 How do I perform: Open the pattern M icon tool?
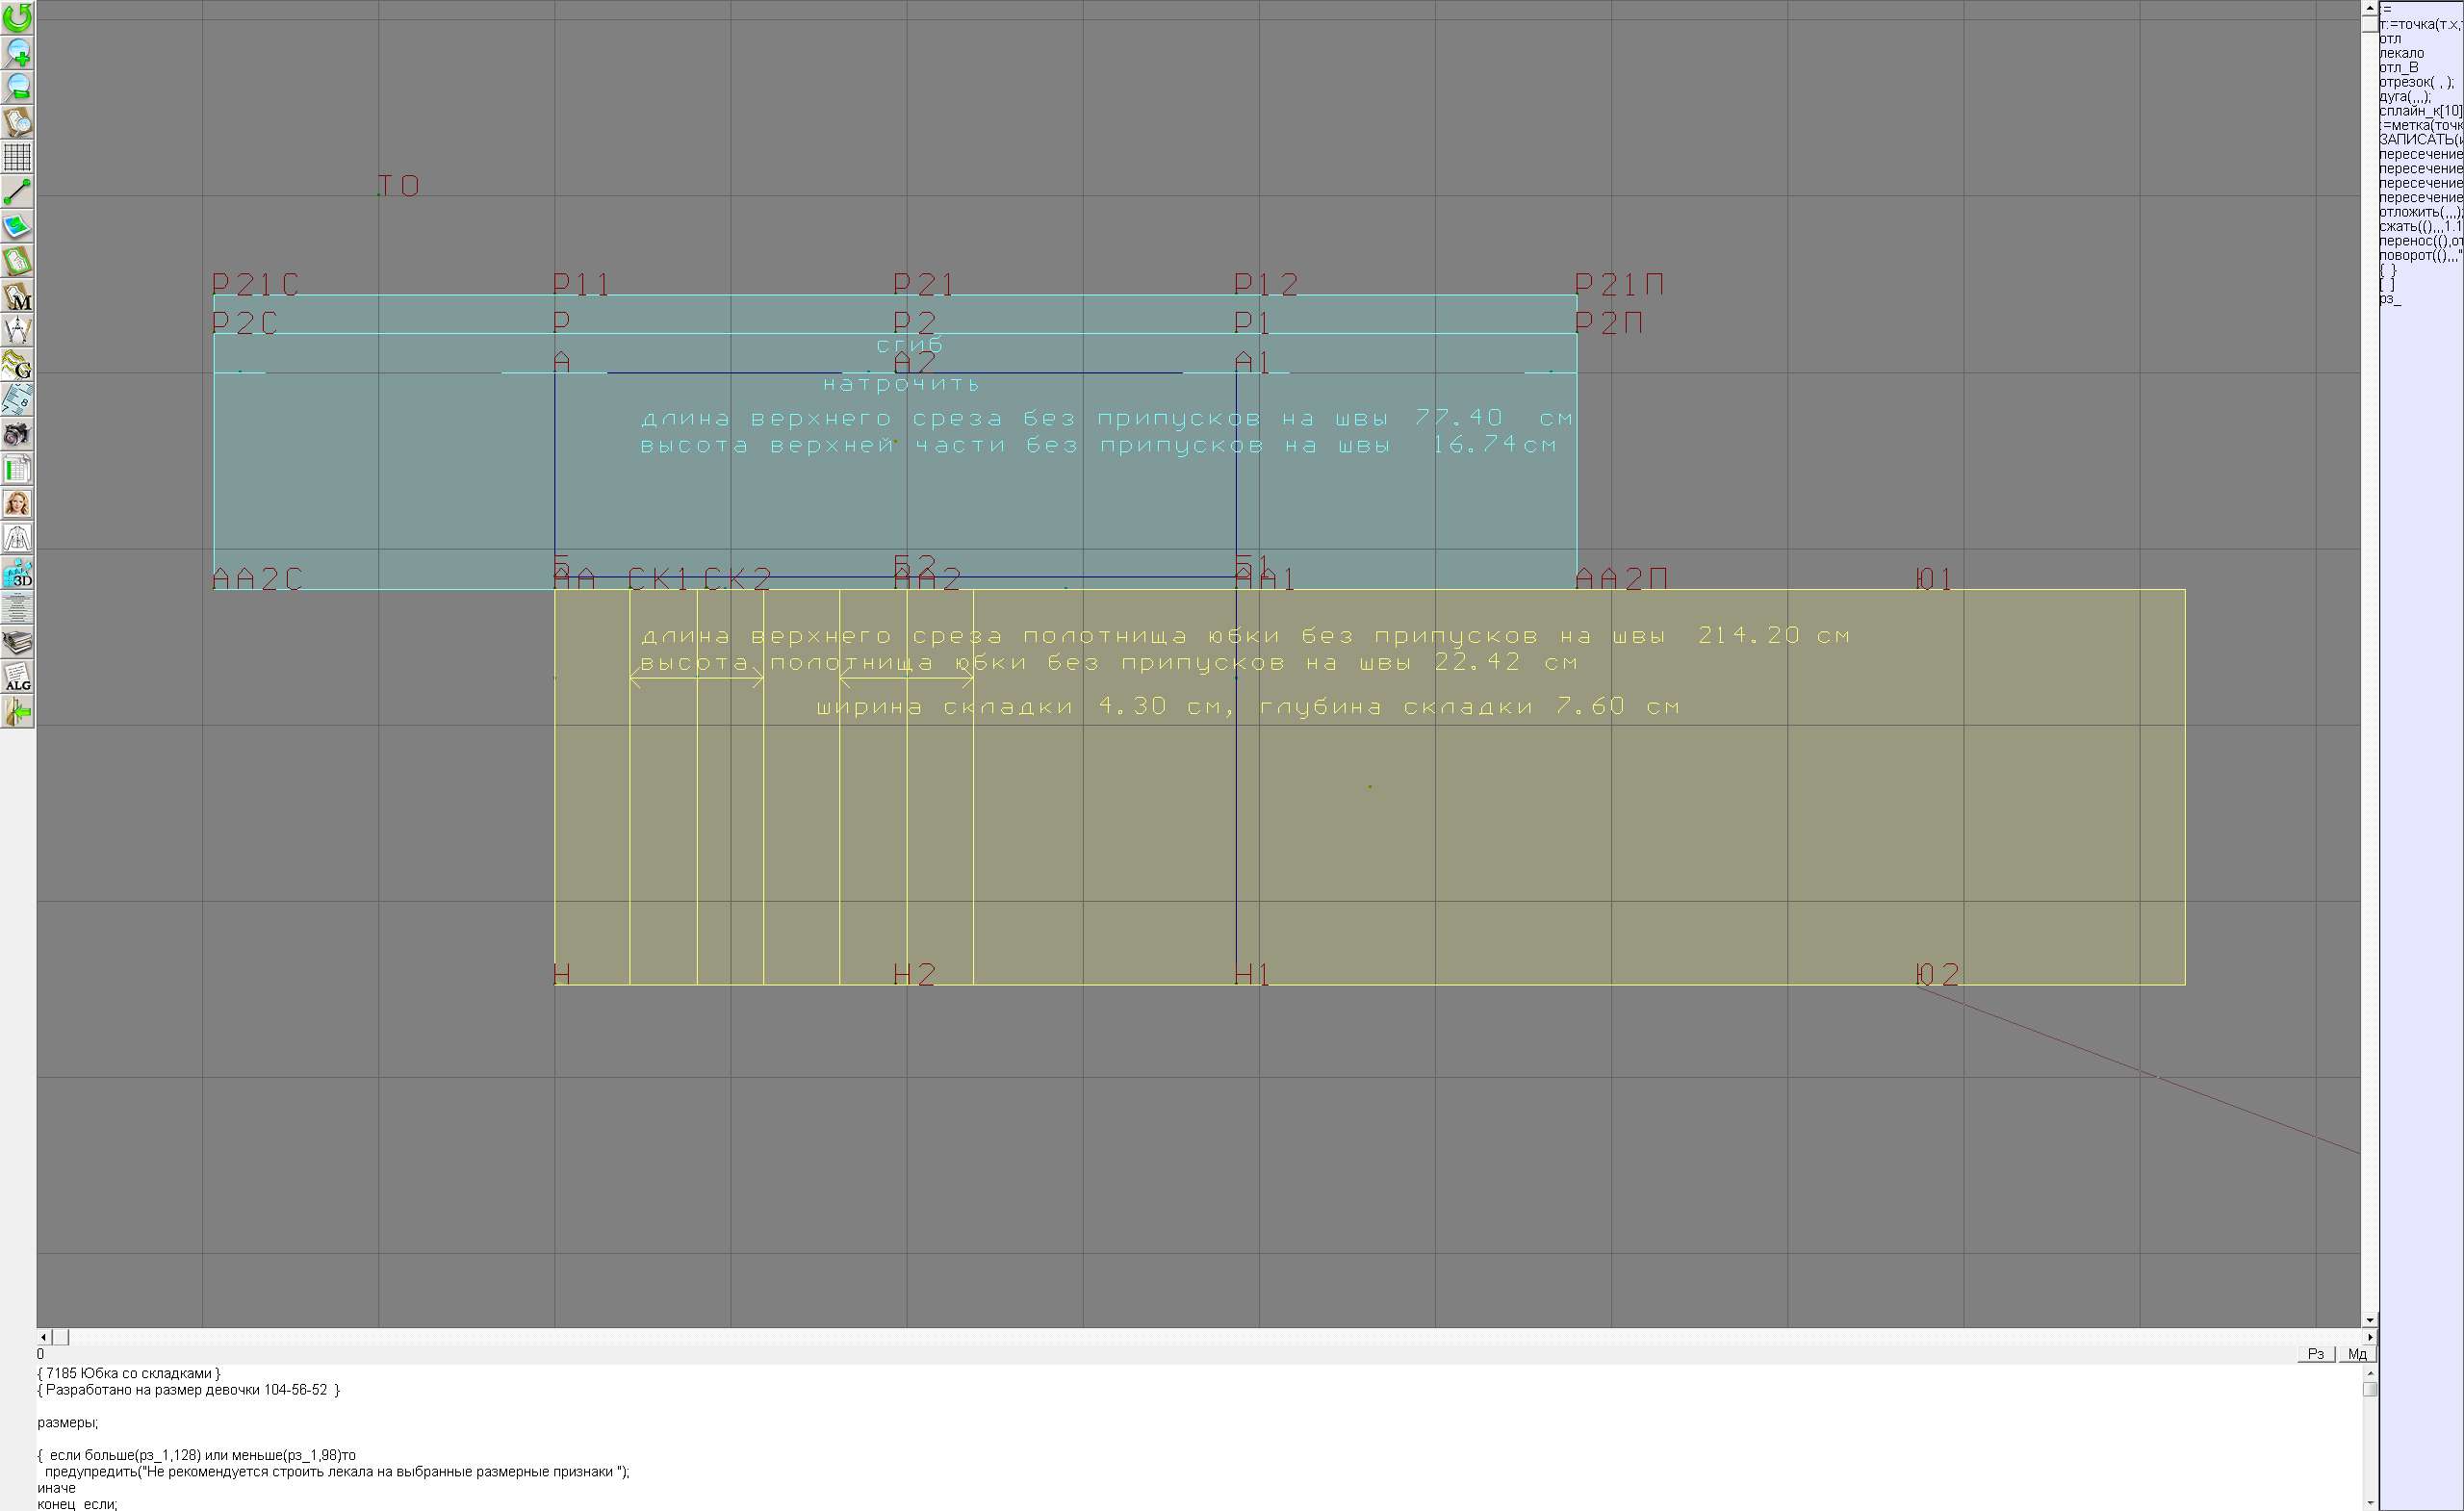coord(17,296)
